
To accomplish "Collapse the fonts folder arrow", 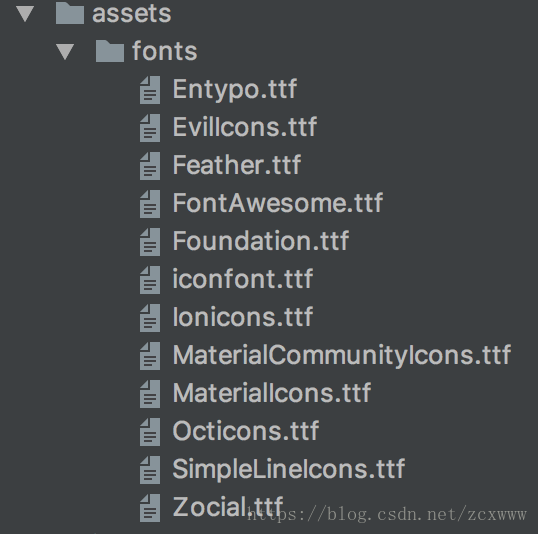I will (65, 52).
